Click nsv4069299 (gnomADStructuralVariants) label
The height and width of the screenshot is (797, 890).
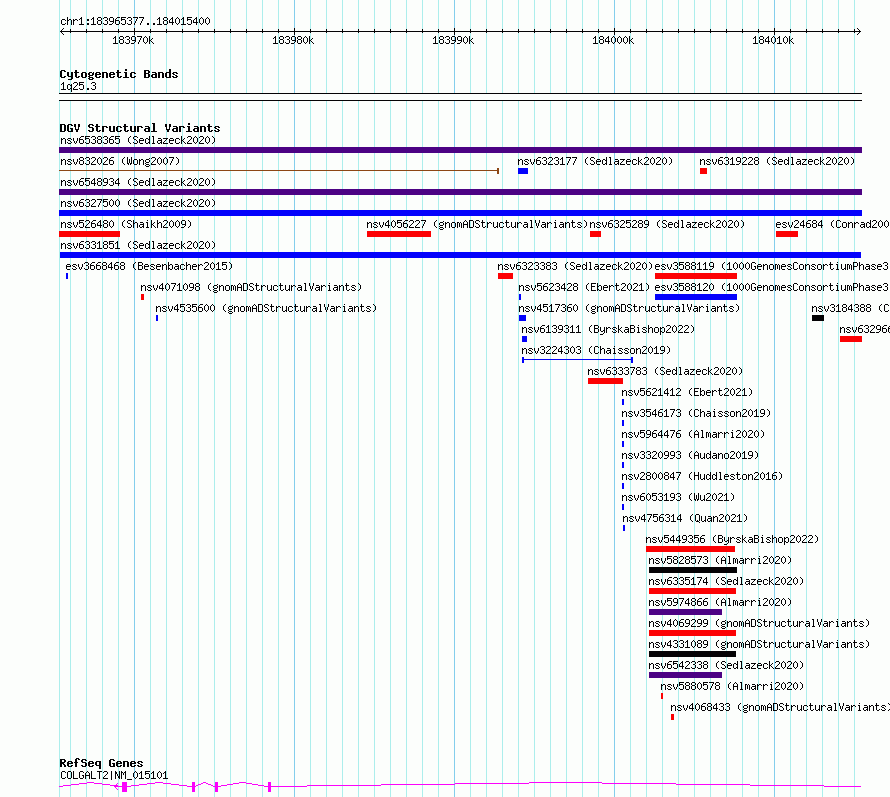pos(759,623)
